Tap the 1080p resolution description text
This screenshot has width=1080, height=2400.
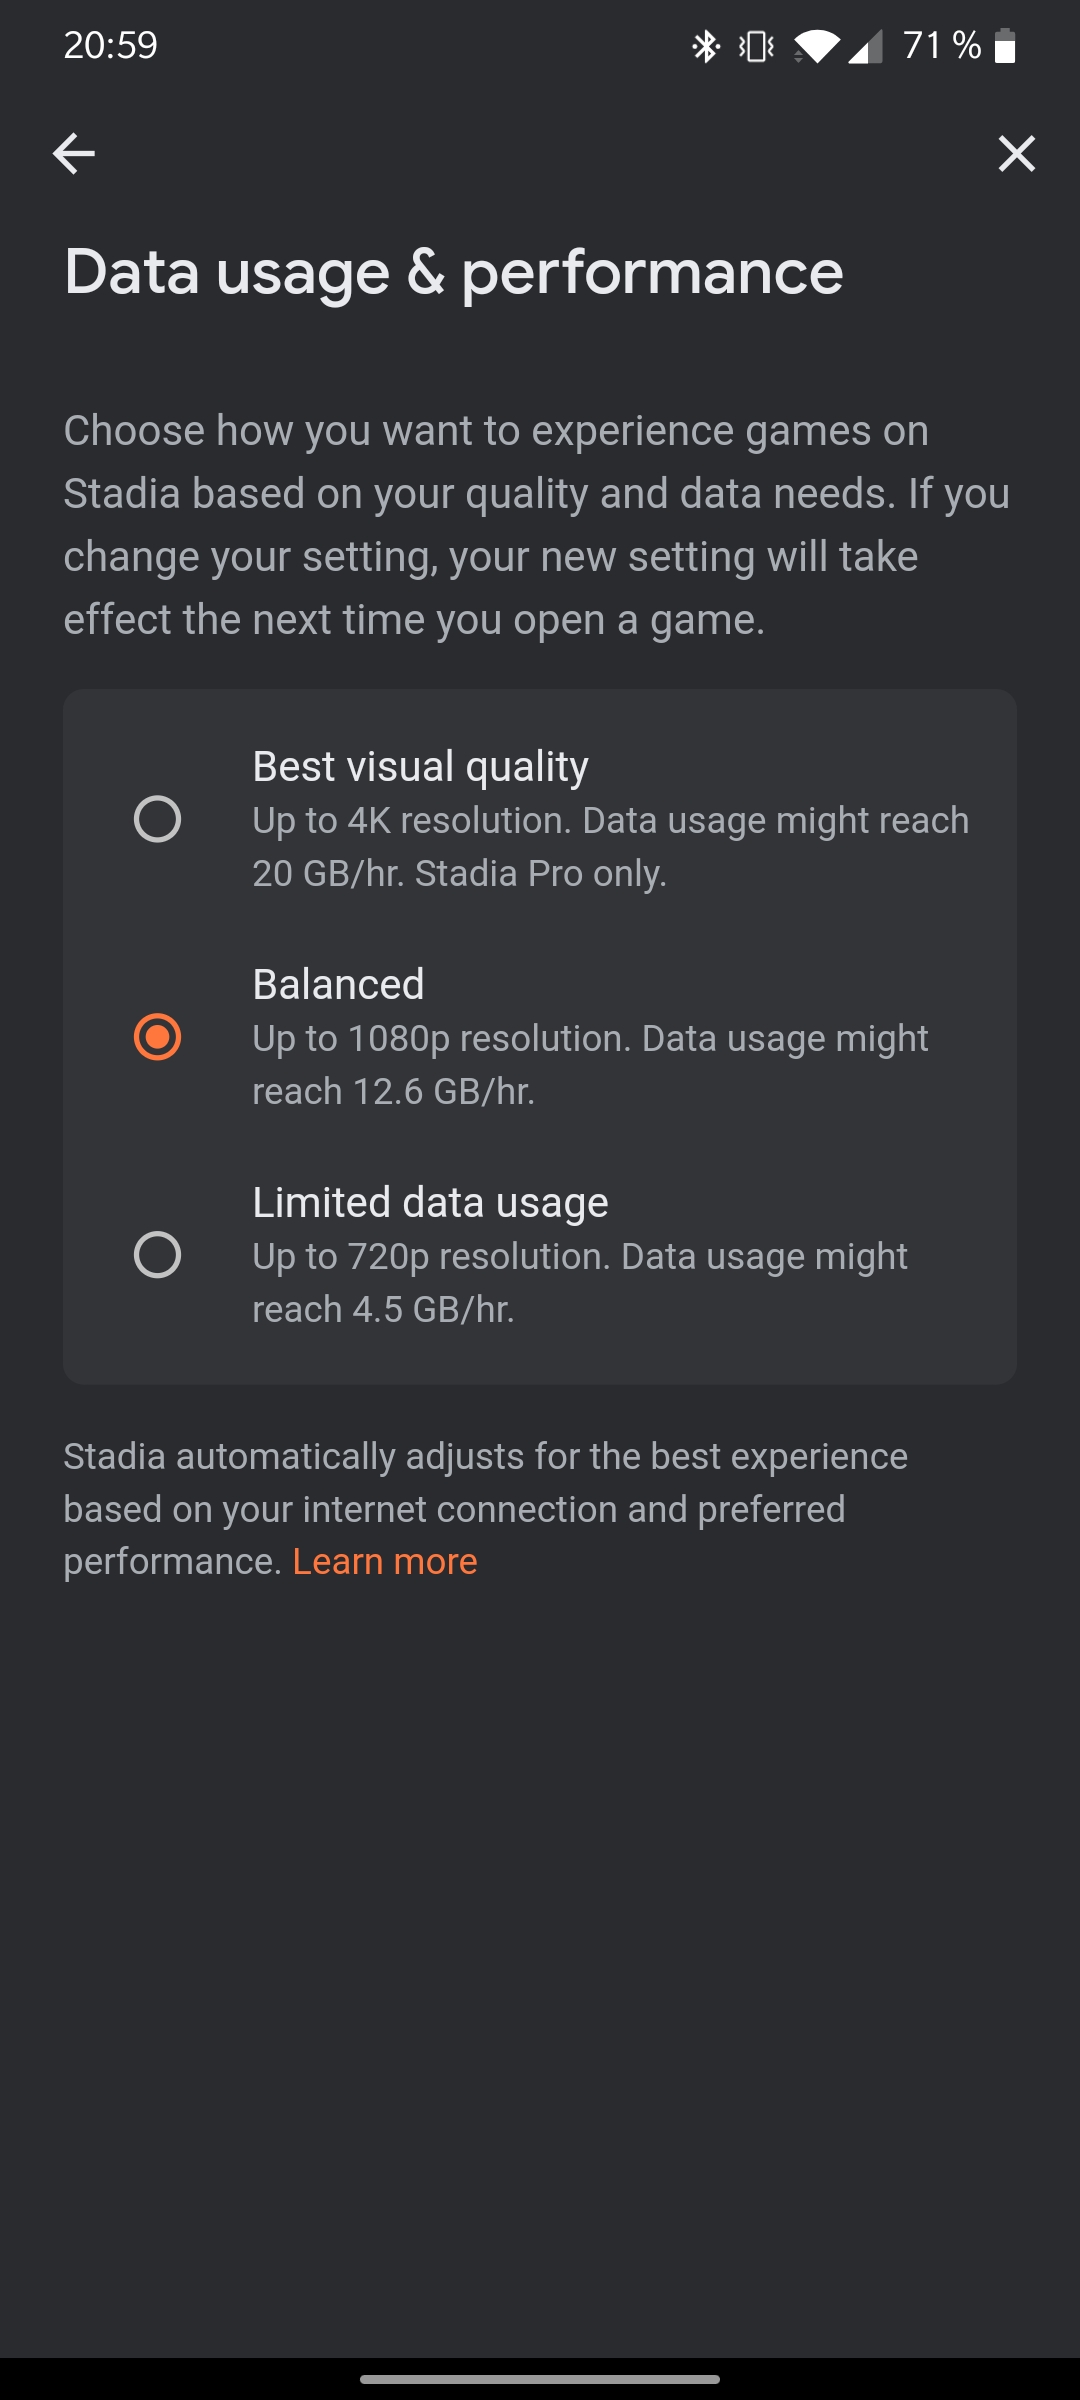(x=590, y=1065)
